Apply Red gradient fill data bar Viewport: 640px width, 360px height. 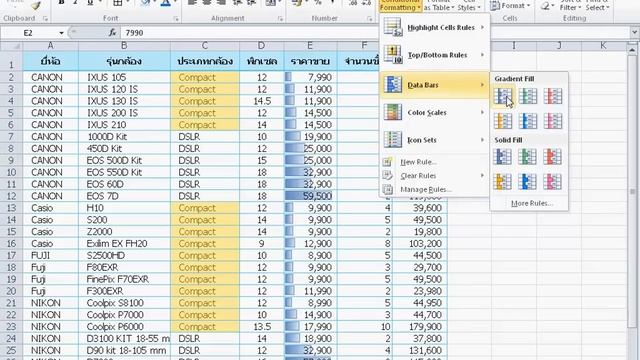(x=553, y=96)
